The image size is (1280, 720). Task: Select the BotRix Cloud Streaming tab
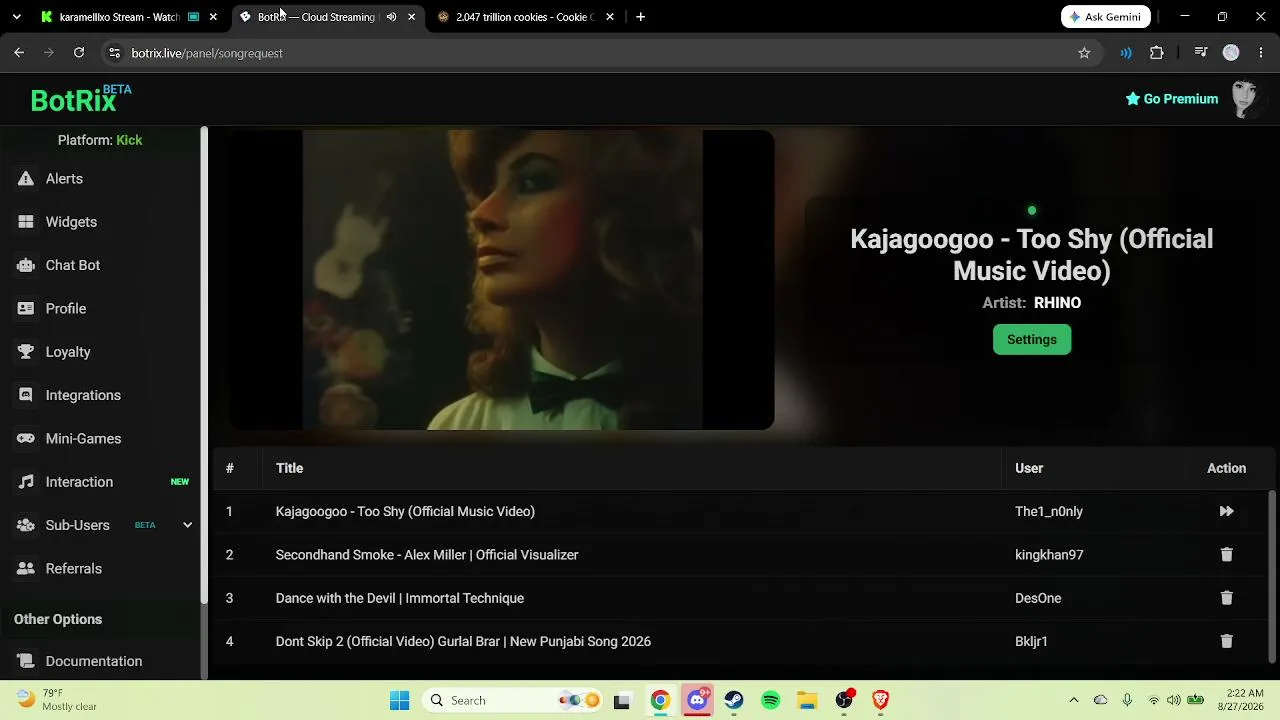click(x=327, y=17)
